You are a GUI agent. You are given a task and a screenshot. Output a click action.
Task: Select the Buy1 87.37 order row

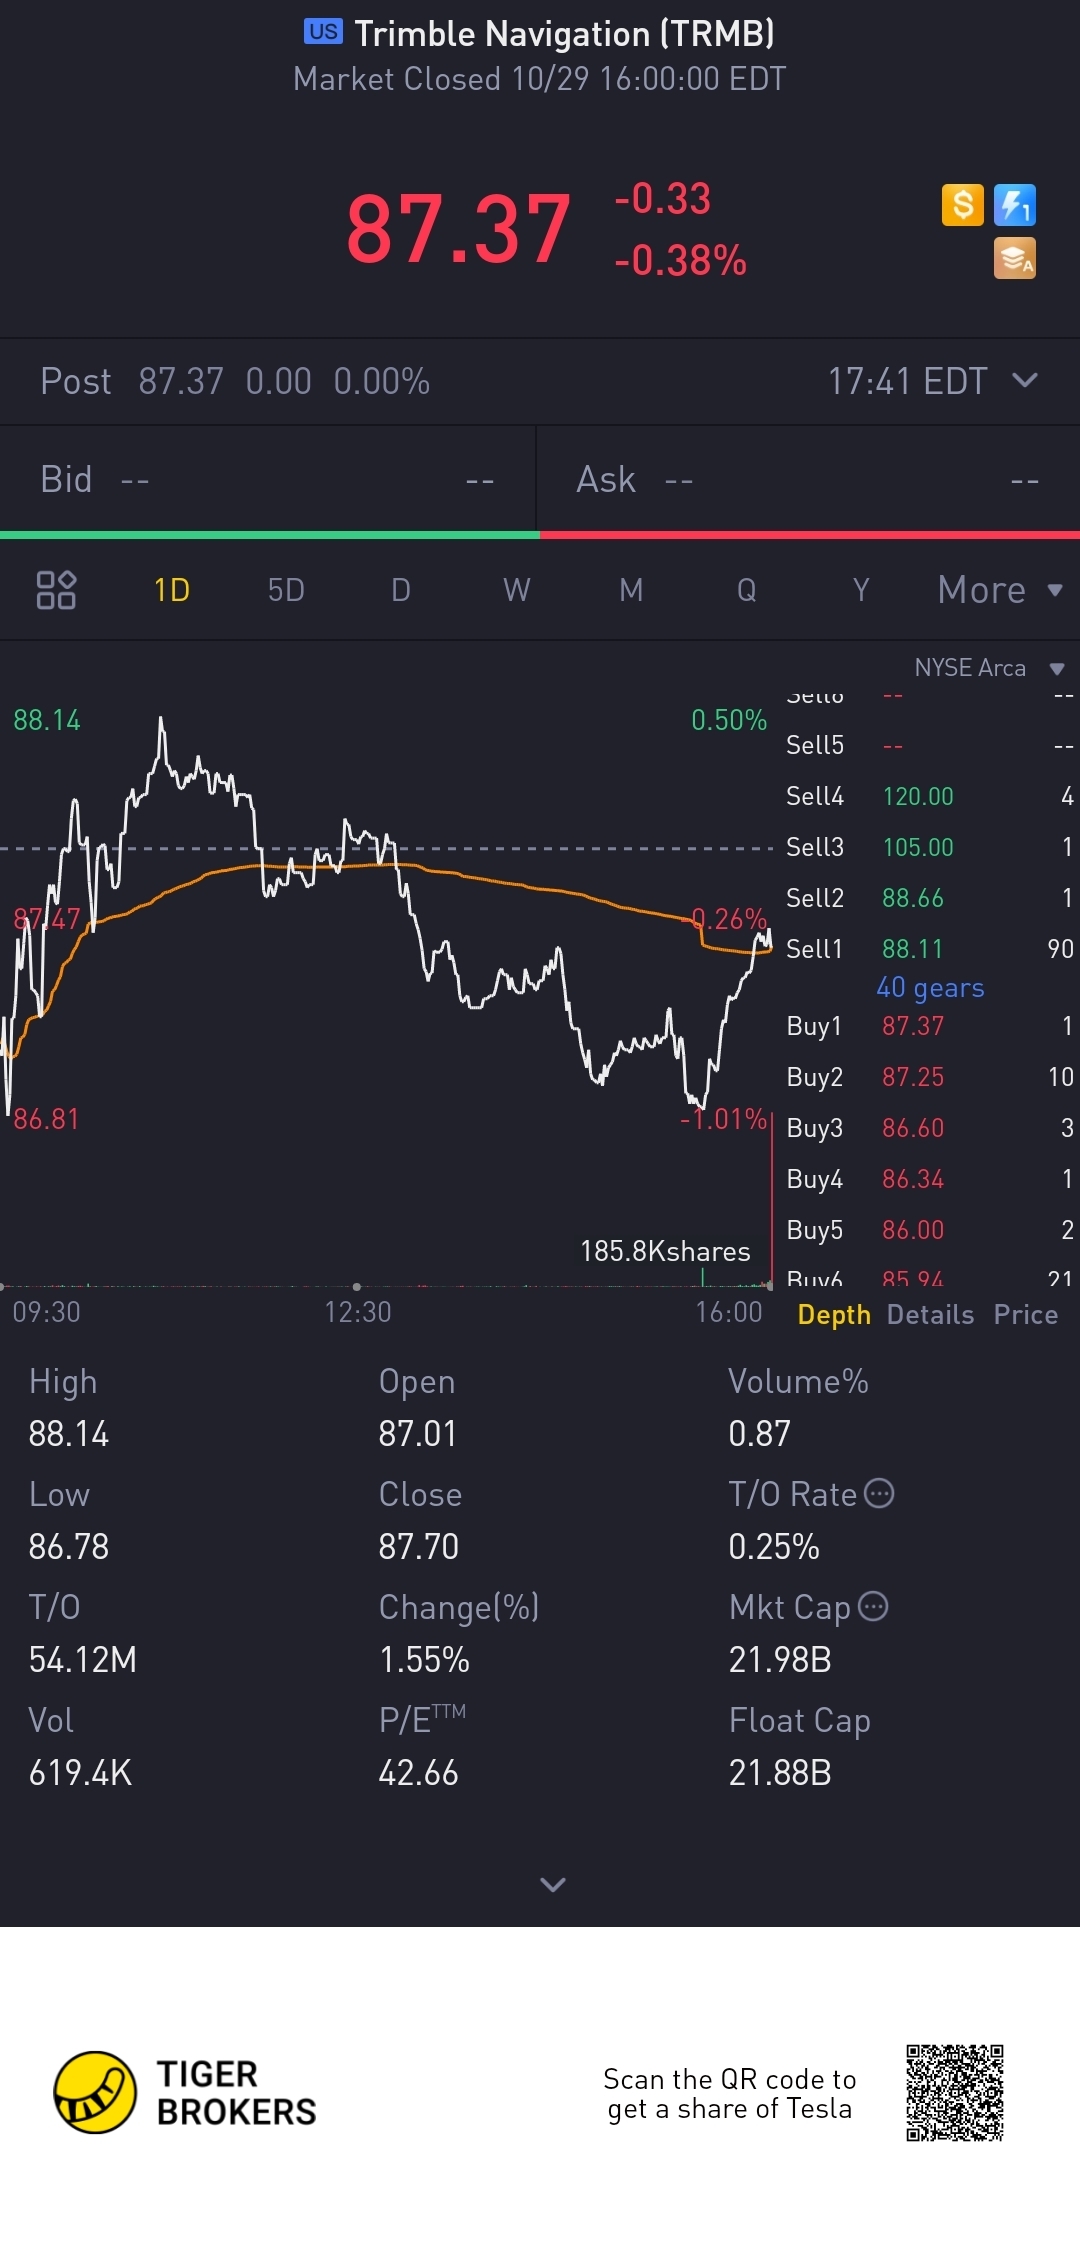tap(929, 1026)
